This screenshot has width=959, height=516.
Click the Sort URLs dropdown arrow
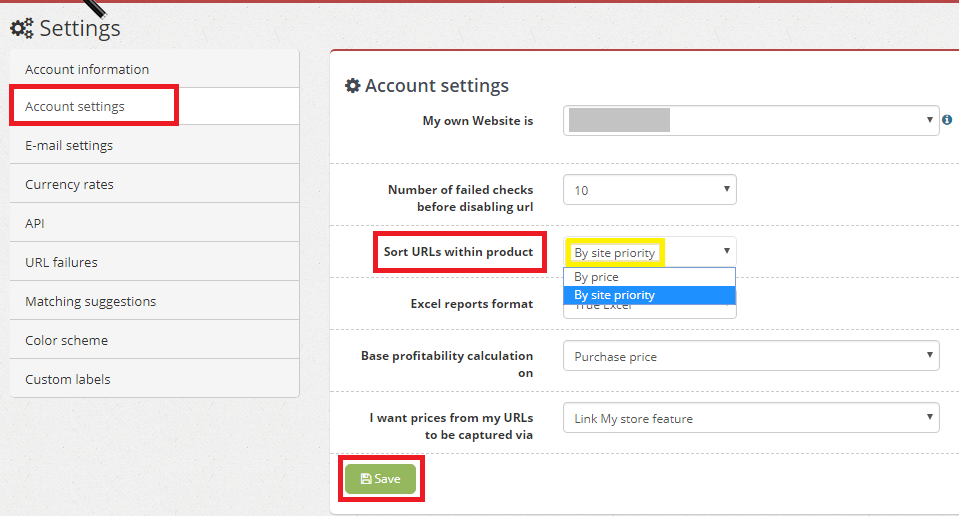[x=727, y=251]
